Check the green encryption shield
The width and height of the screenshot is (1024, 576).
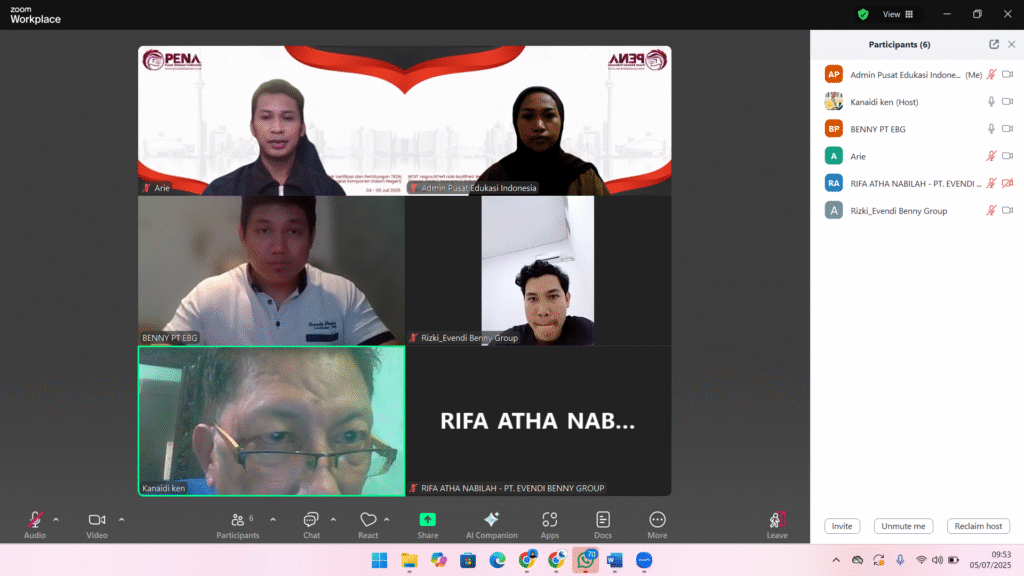coord(863,14)
